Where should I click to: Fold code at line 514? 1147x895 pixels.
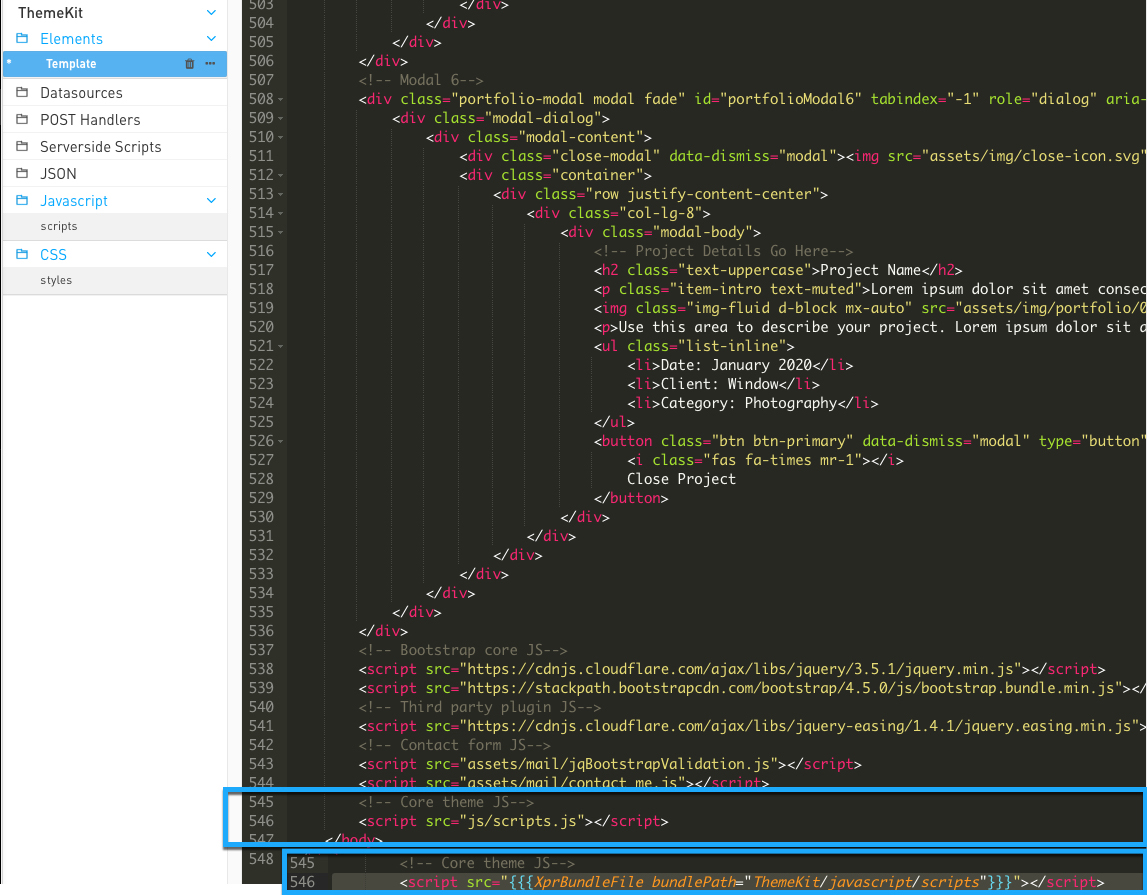(x=281, y=214)
